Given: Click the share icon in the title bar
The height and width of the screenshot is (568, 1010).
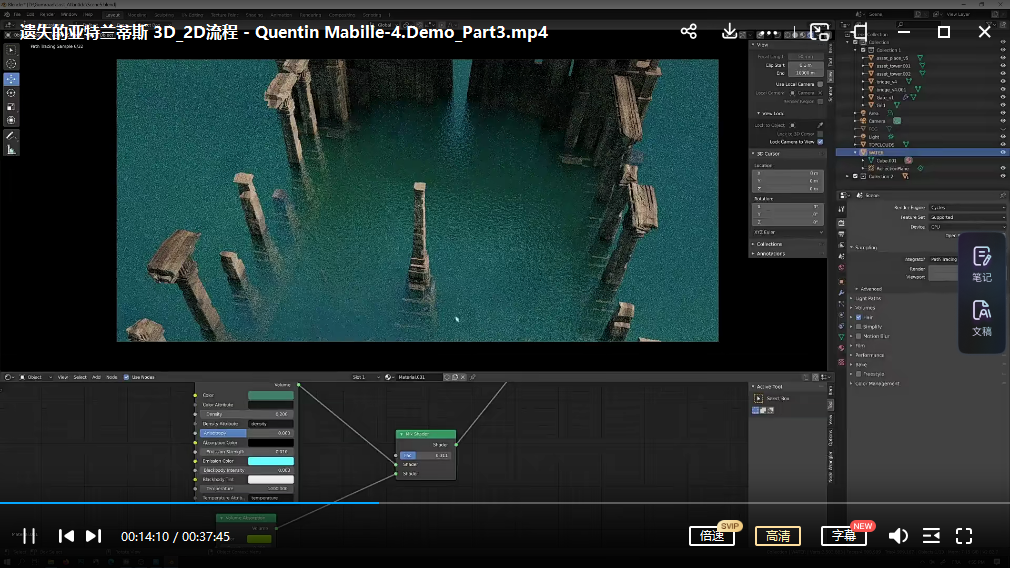Looking at the screenshot, I should [x=689, y=32].
